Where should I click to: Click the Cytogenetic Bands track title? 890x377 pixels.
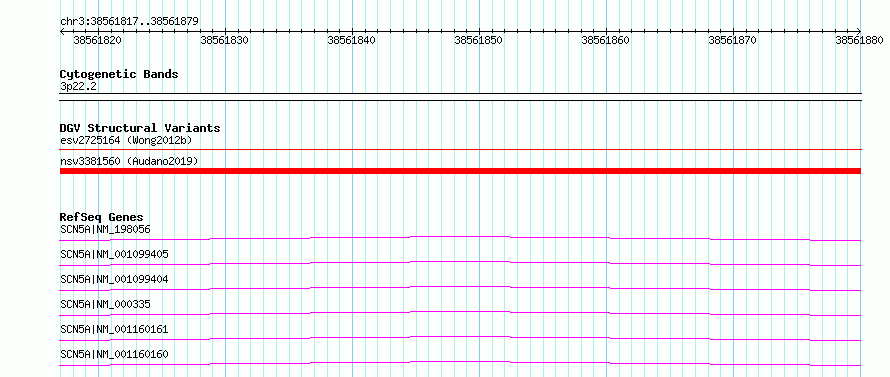coord(119,74)
